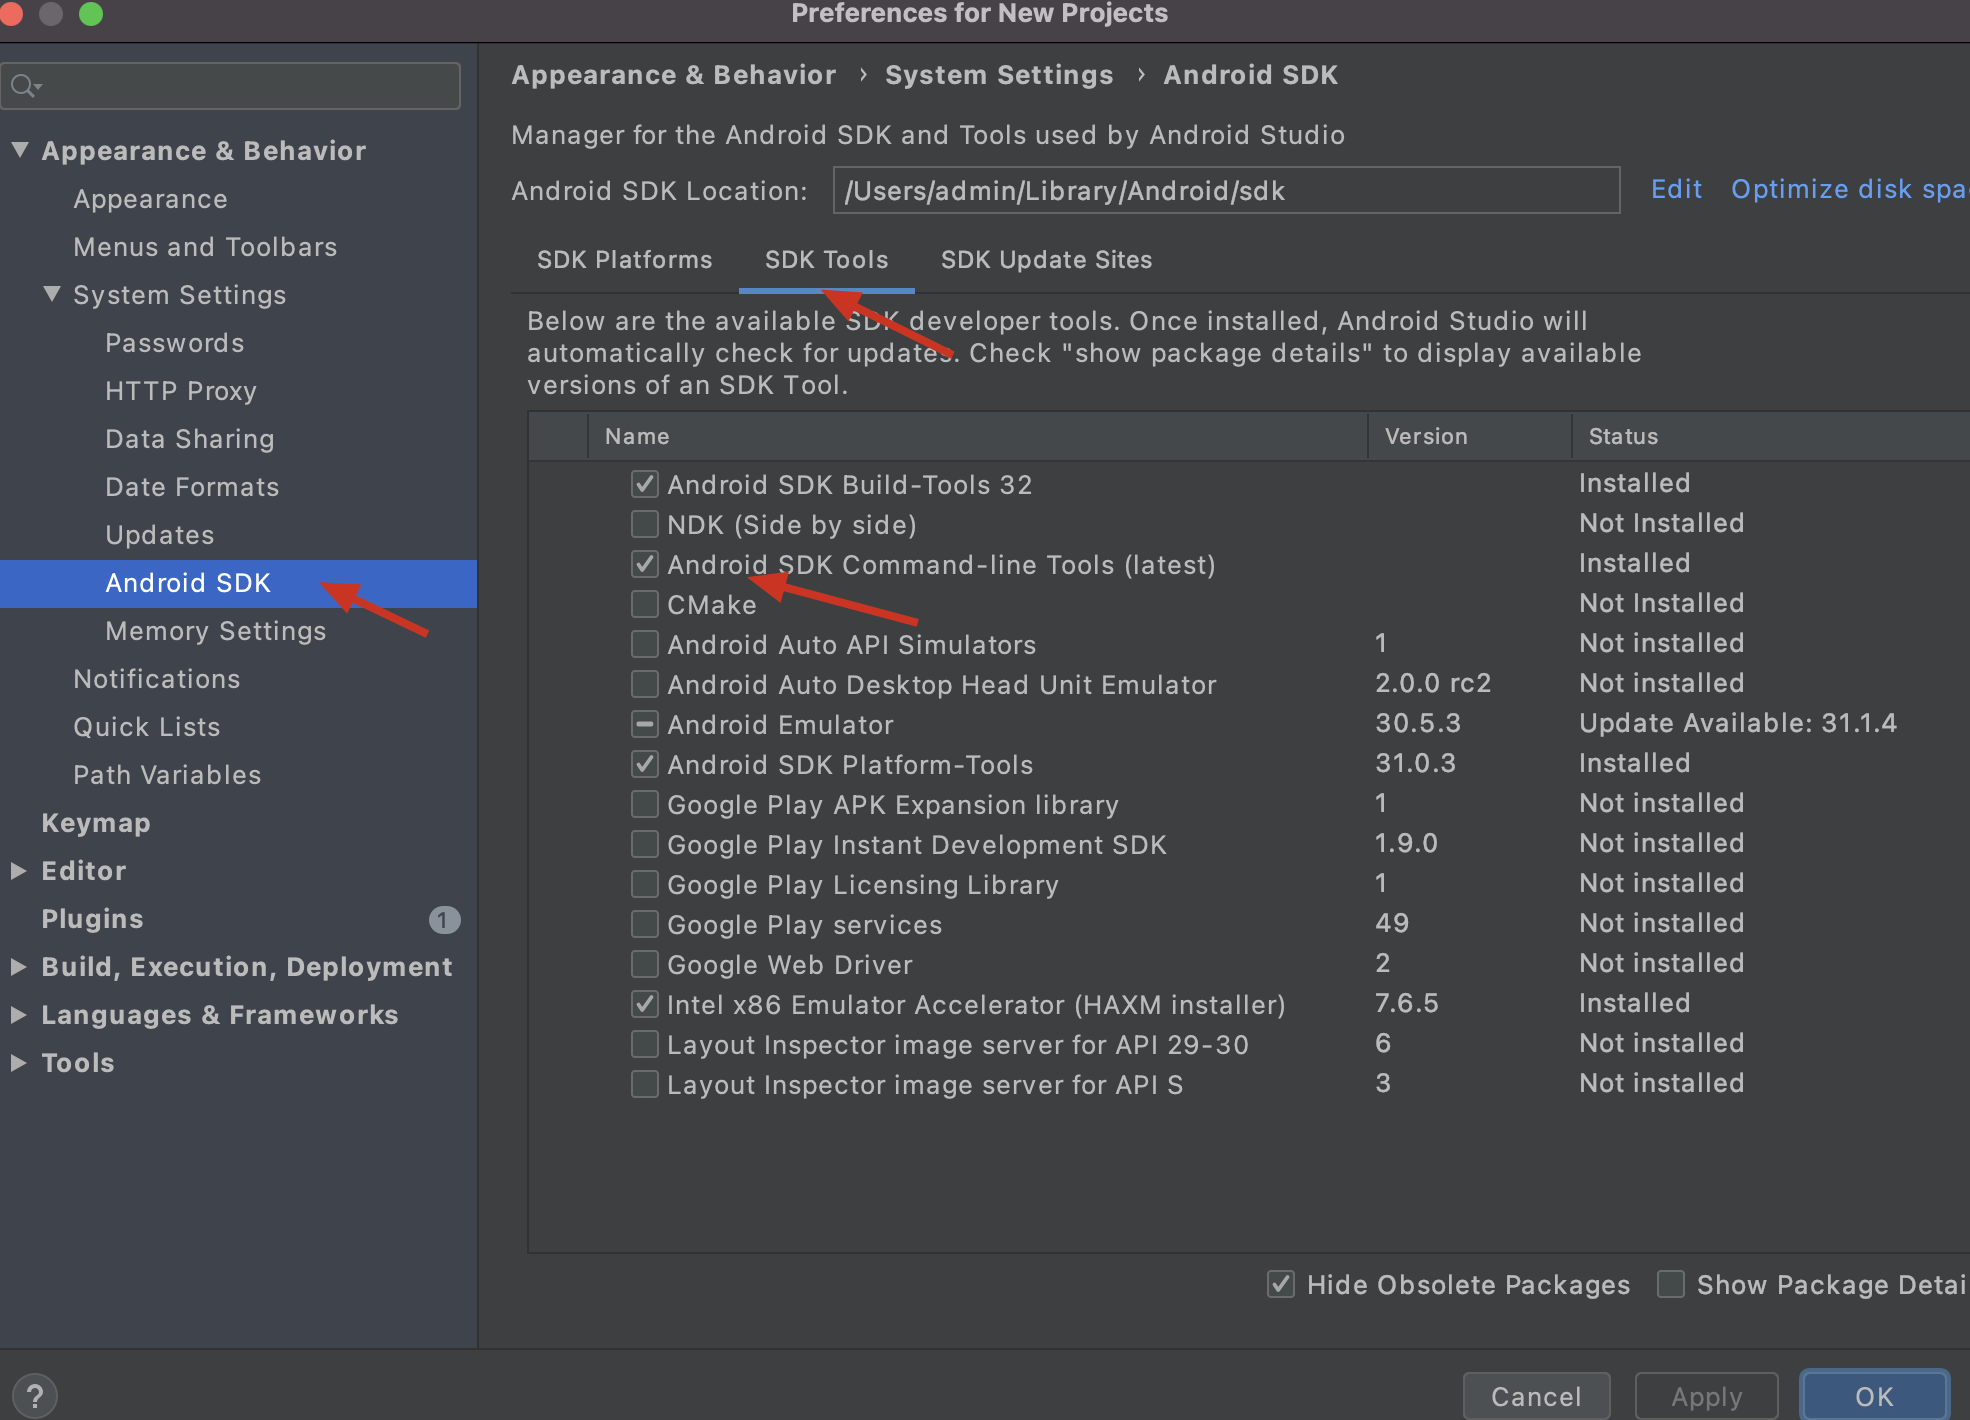This screenshot has height=1420, width=1970.
Task: Switch to the SDK Platforms tab
Action: point(625,260)
